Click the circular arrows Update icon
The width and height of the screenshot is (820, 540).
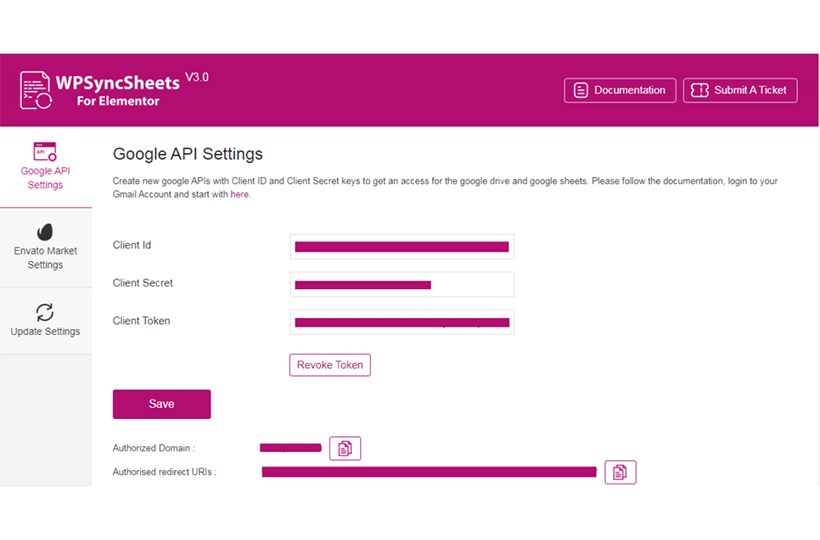[x=45, y=312]
